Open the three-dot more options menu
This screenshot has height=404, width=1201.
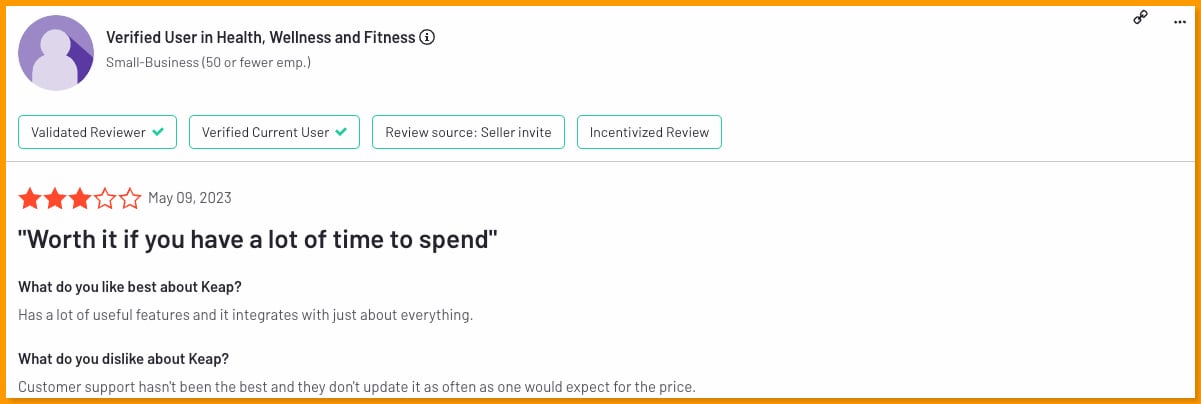coord(1179,21)
